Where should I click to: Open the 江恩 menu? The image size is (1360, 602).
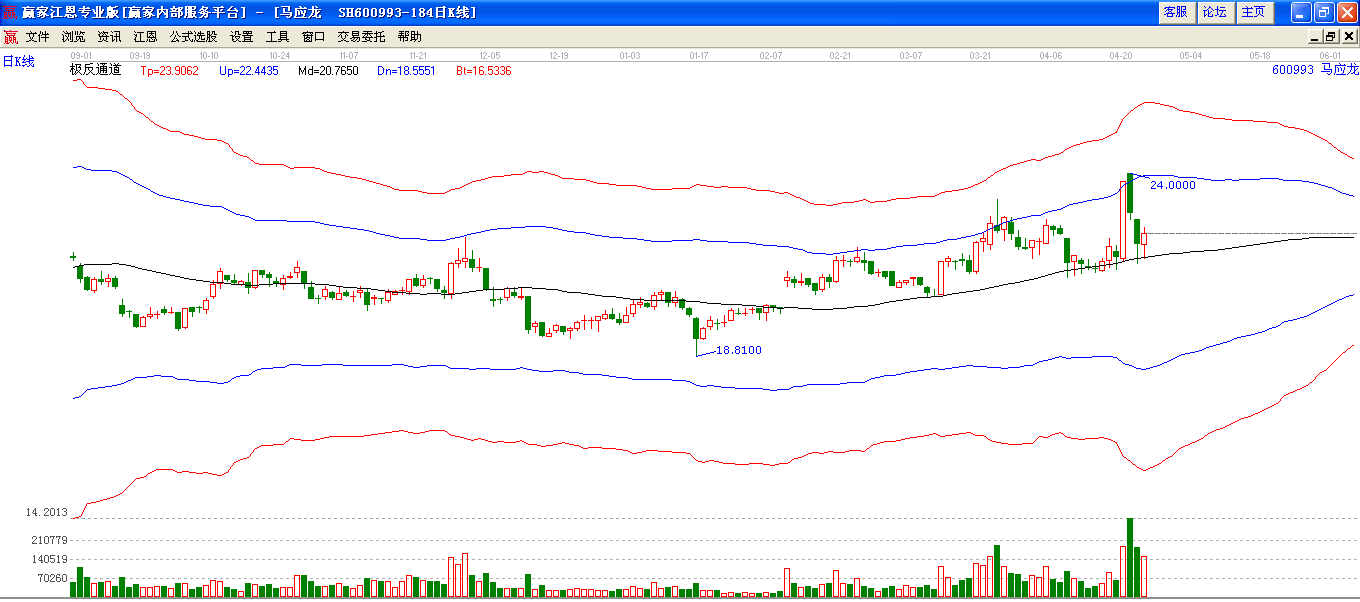146,37
